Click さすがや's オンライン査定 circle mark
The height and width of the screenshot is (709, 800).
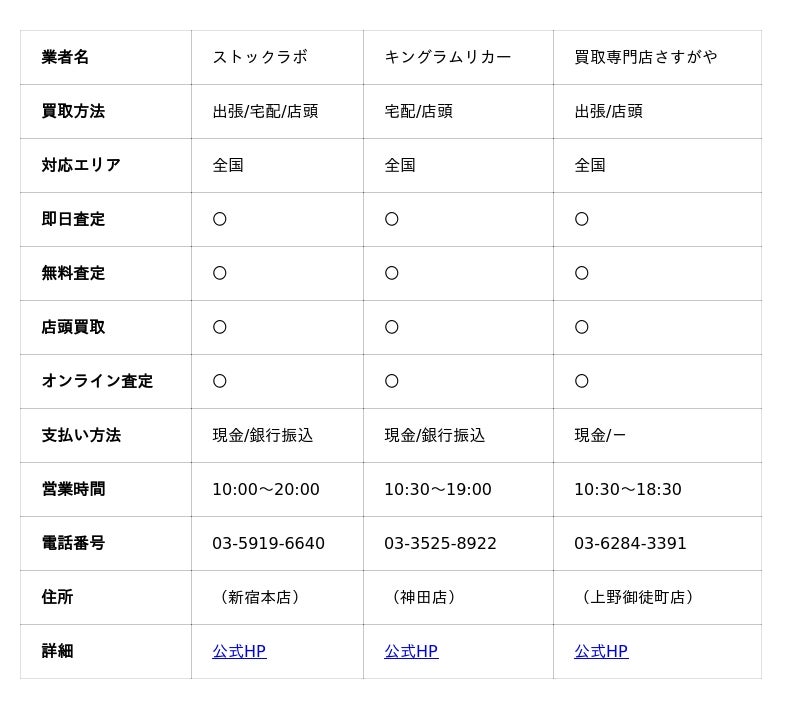click(582, 382)
